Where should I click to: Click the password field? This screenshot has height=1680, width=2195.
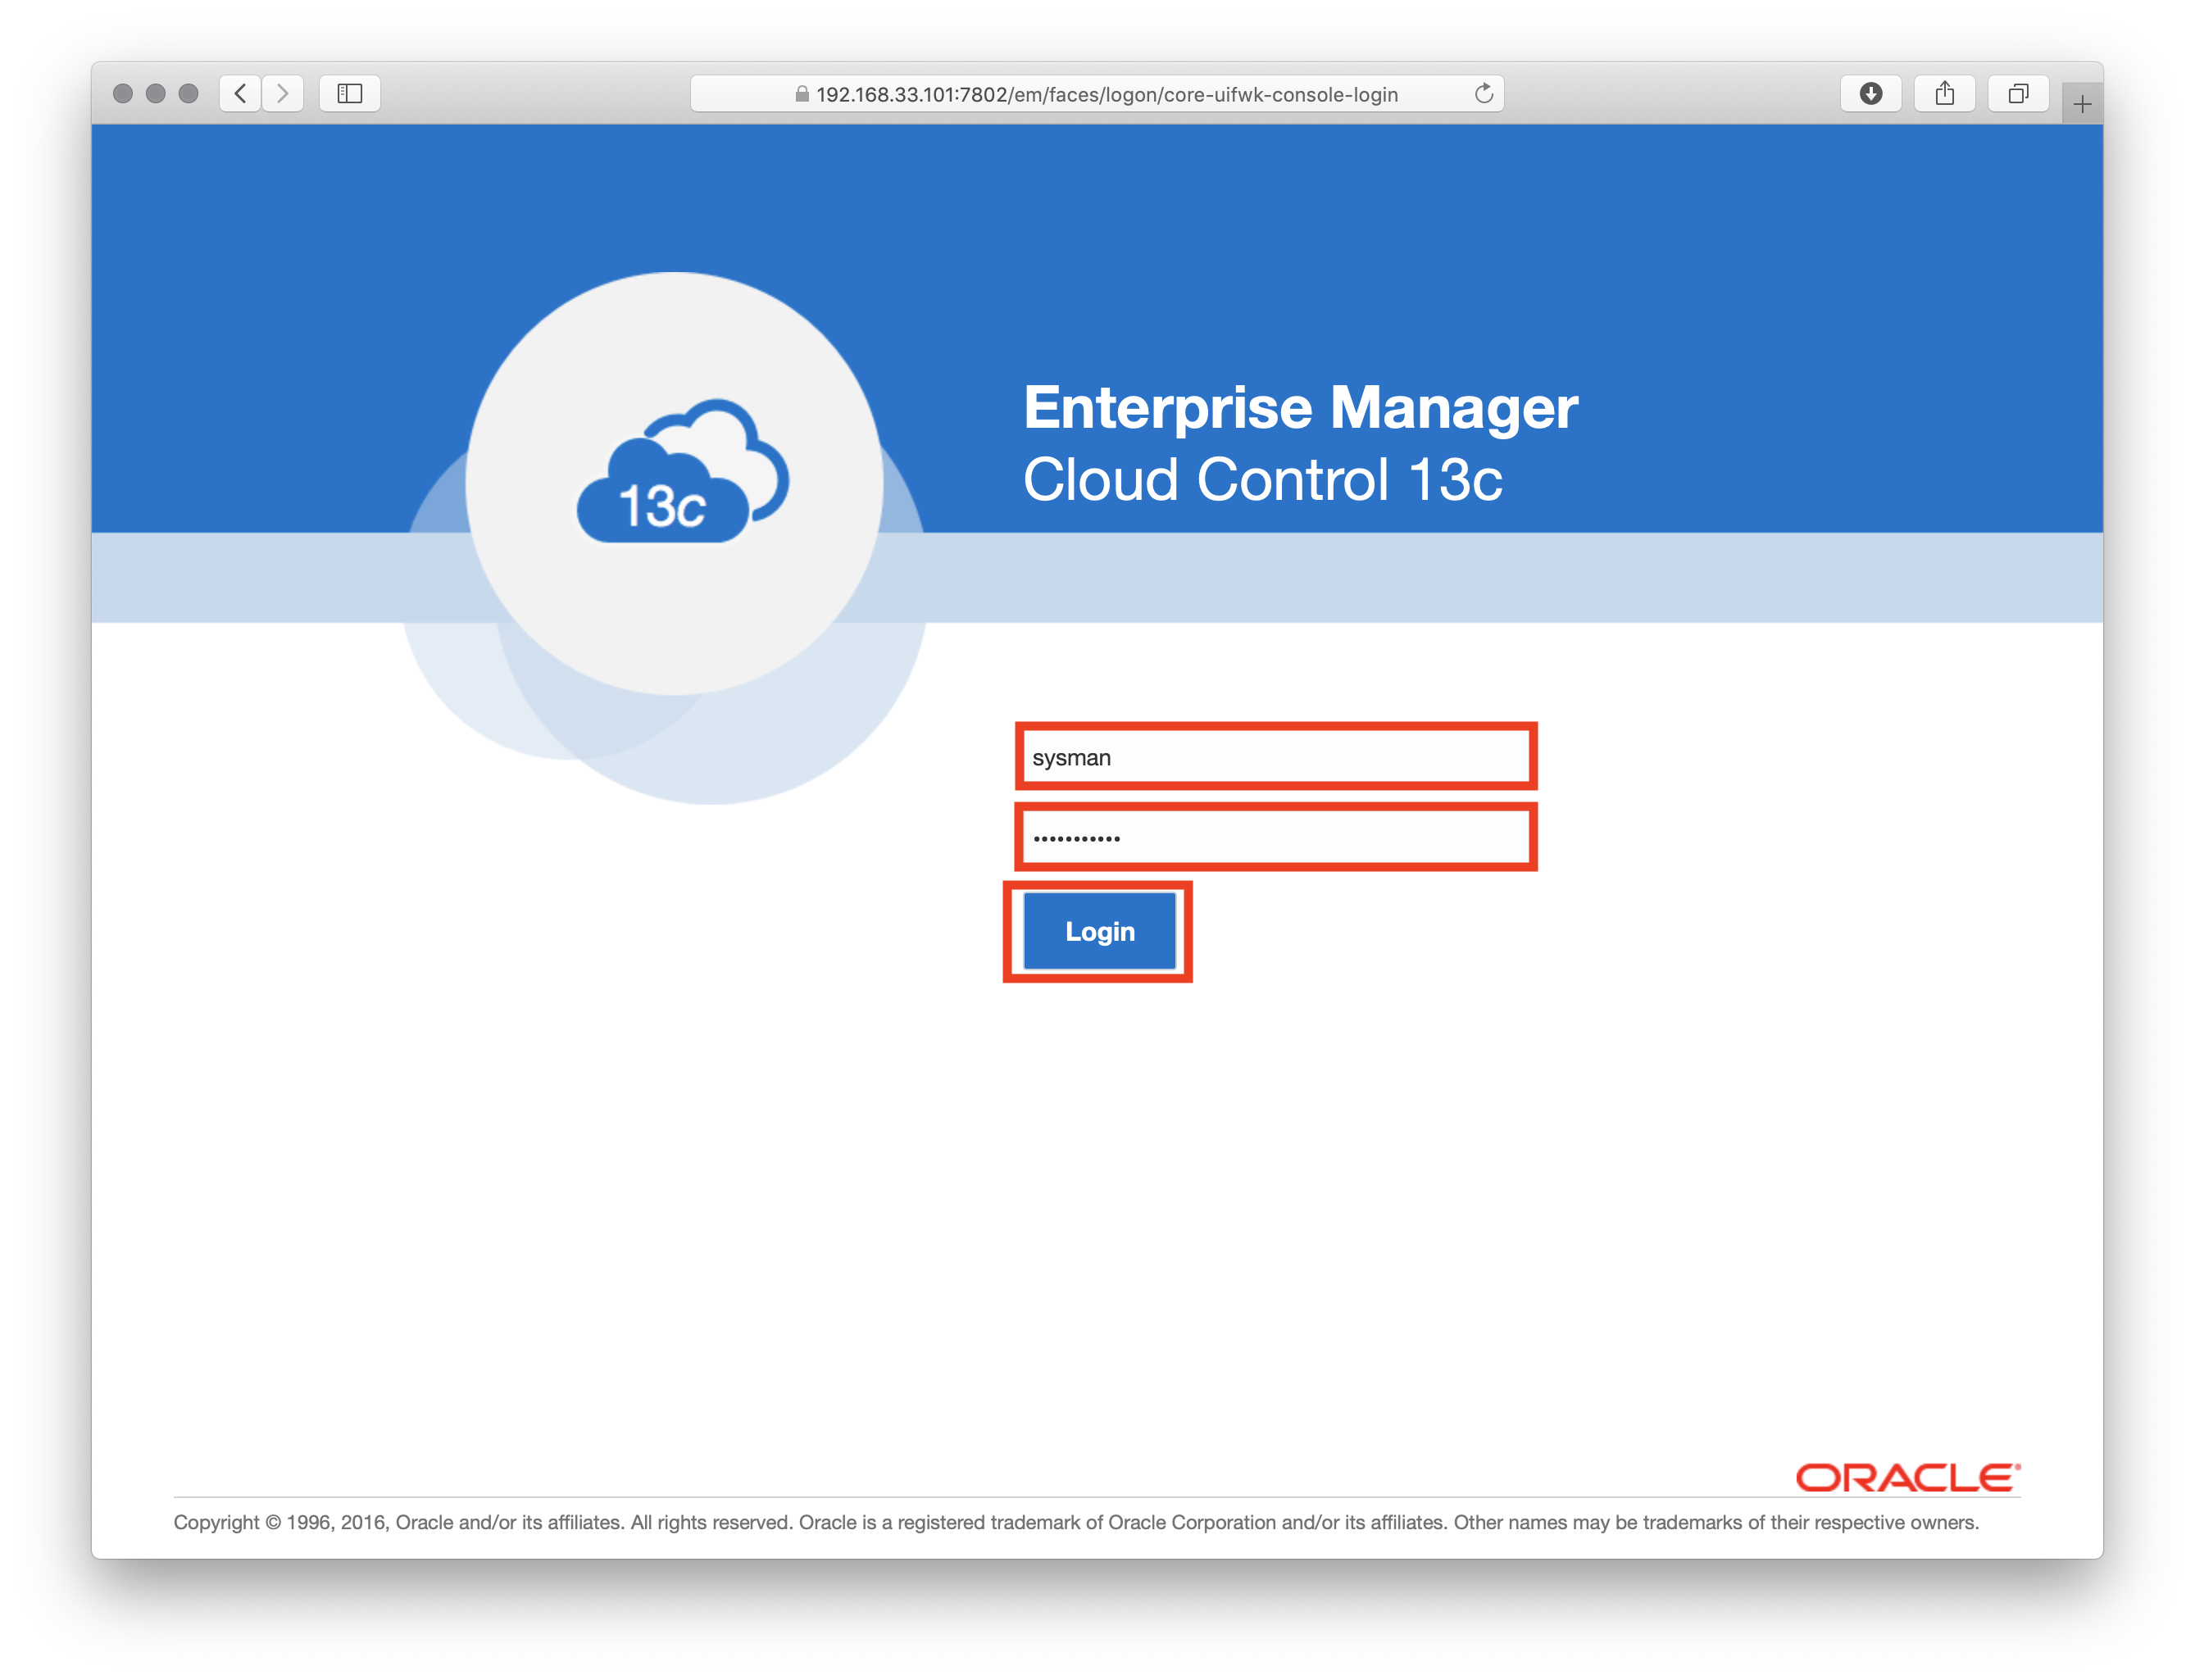coord(1276,837)
